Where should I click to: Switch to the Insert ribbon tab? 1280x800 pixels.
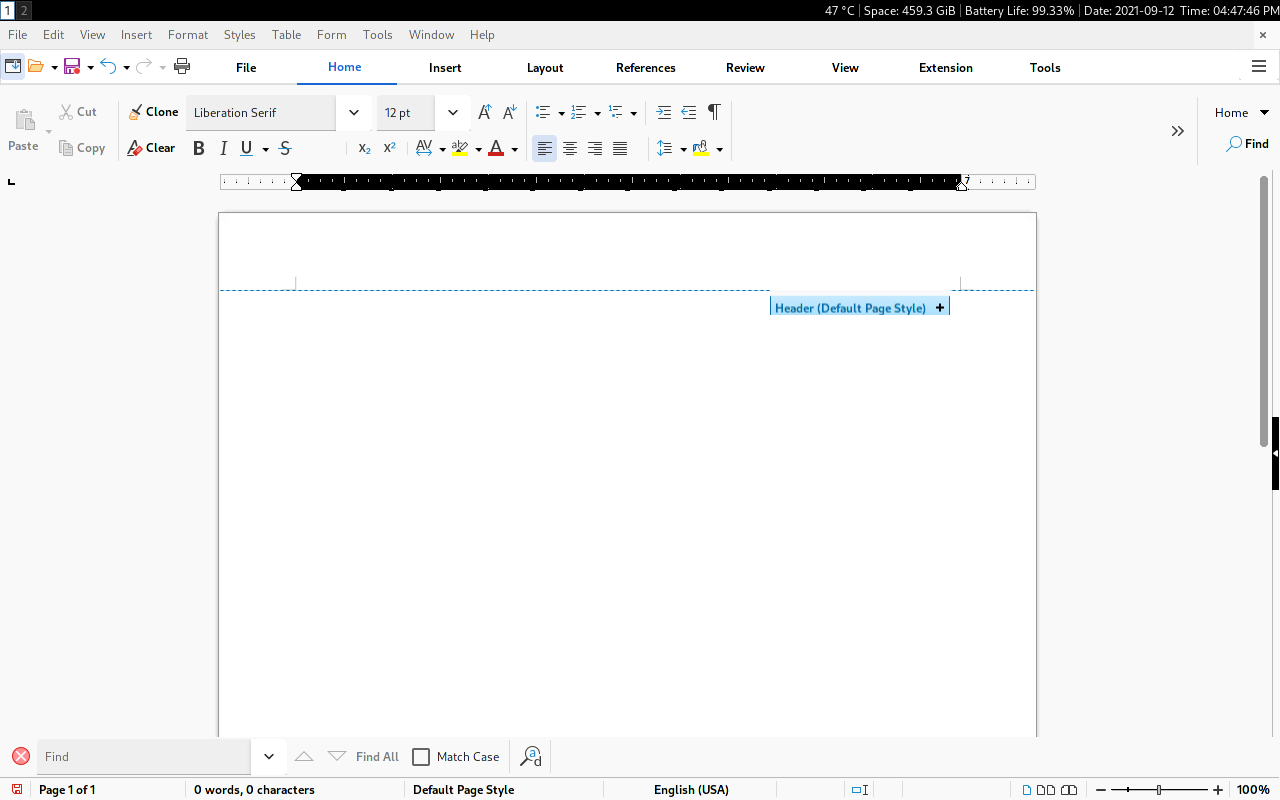(445, 68)
